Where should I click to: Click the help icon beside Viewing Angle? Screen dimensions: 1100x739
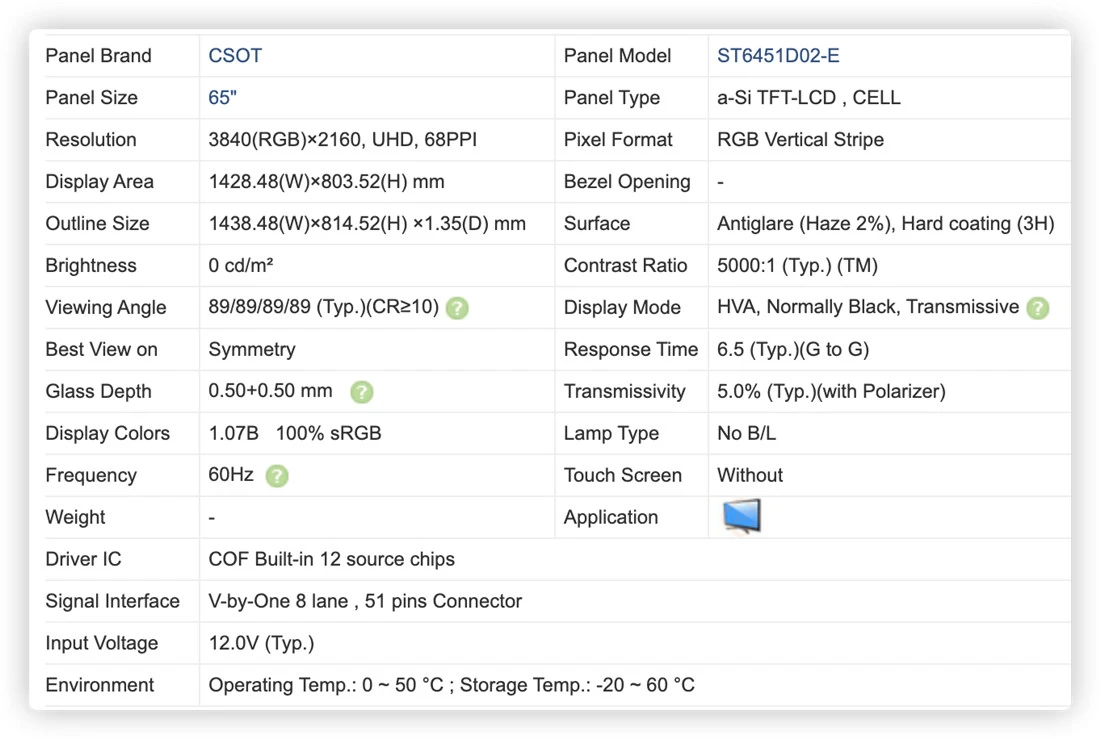(x=457, y=308)
